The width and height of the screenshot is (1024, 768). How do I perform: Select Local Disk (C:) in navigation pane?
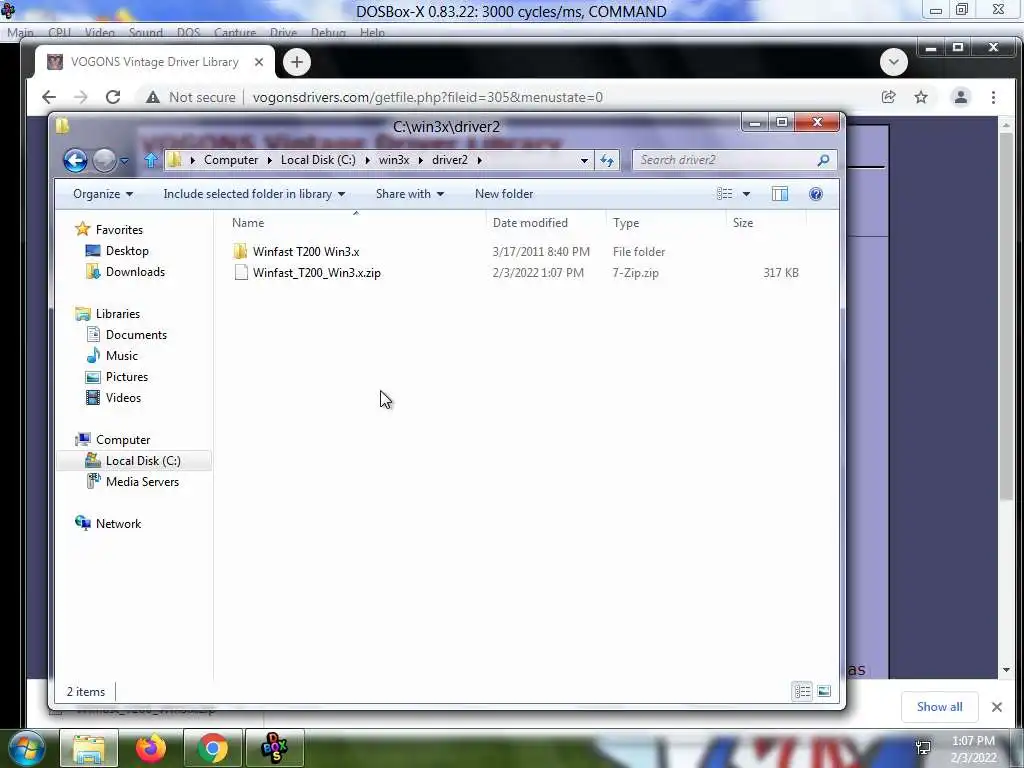[x=143, y=461]
